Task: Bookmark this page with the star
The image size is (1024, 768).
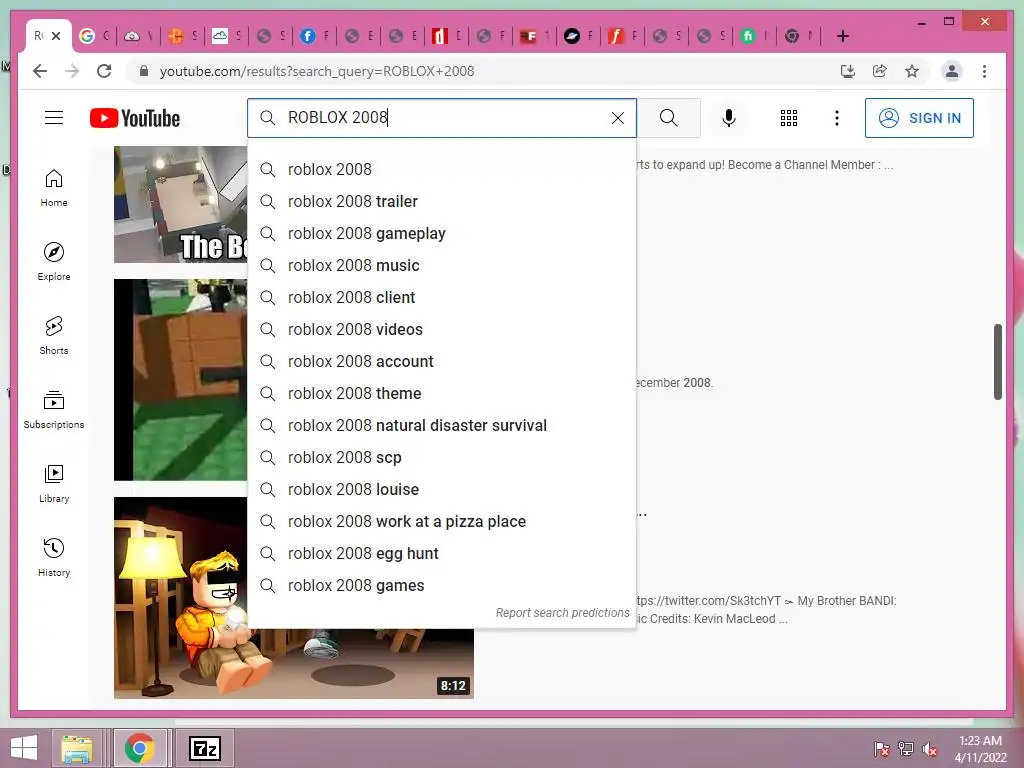Action: tap(912, 71)
